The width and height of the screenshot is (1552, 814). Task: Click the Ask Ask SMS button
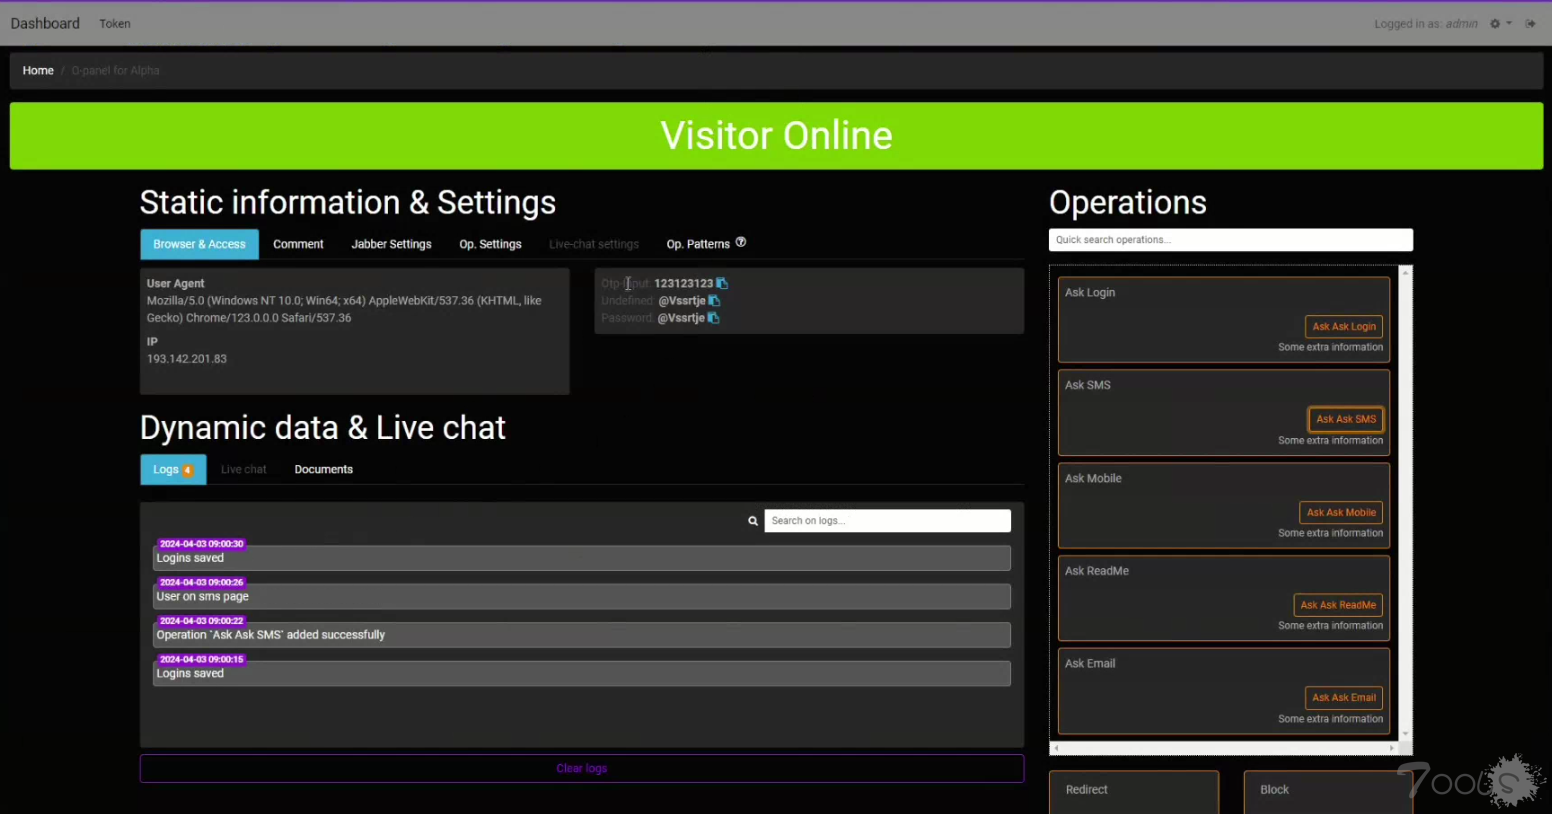[x=1346, y=419]
